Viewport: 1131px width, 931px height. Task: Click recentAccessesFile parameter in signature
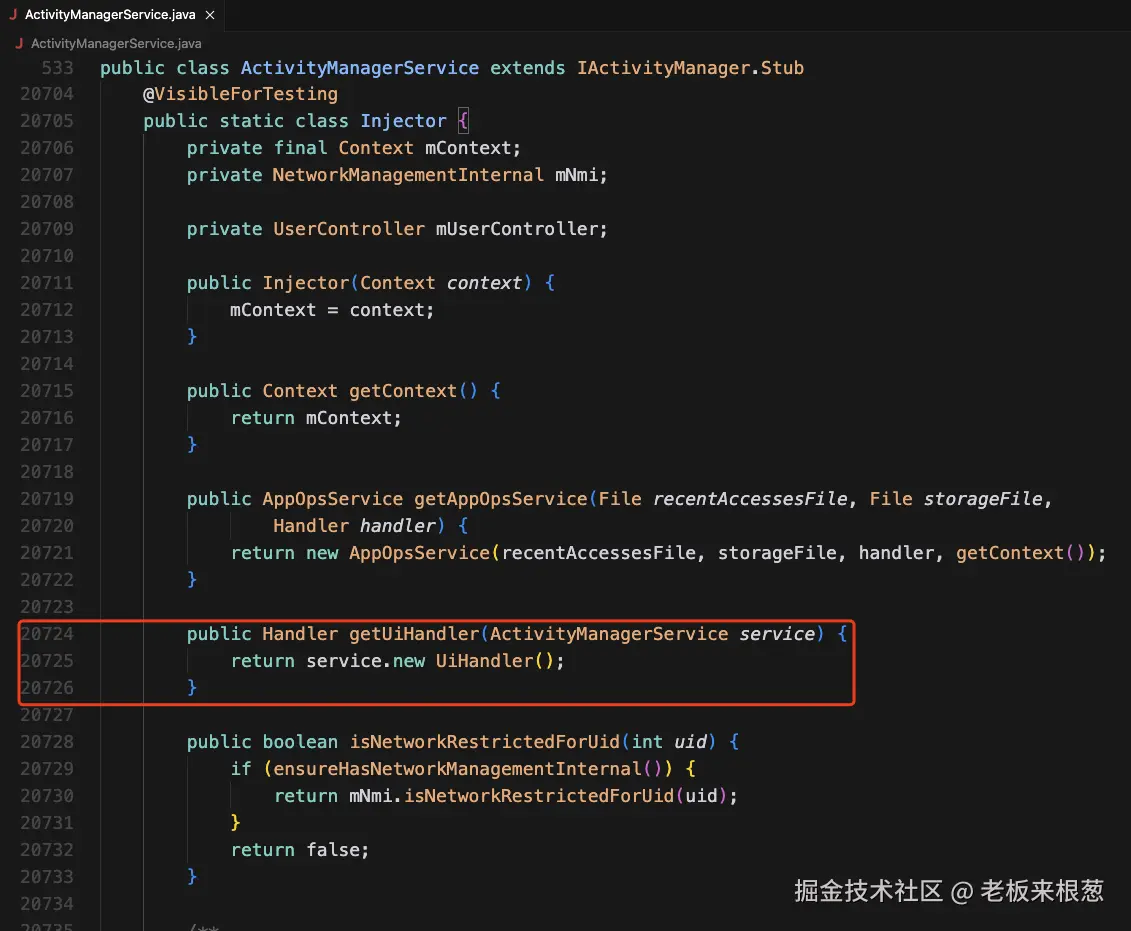(750, 499)
